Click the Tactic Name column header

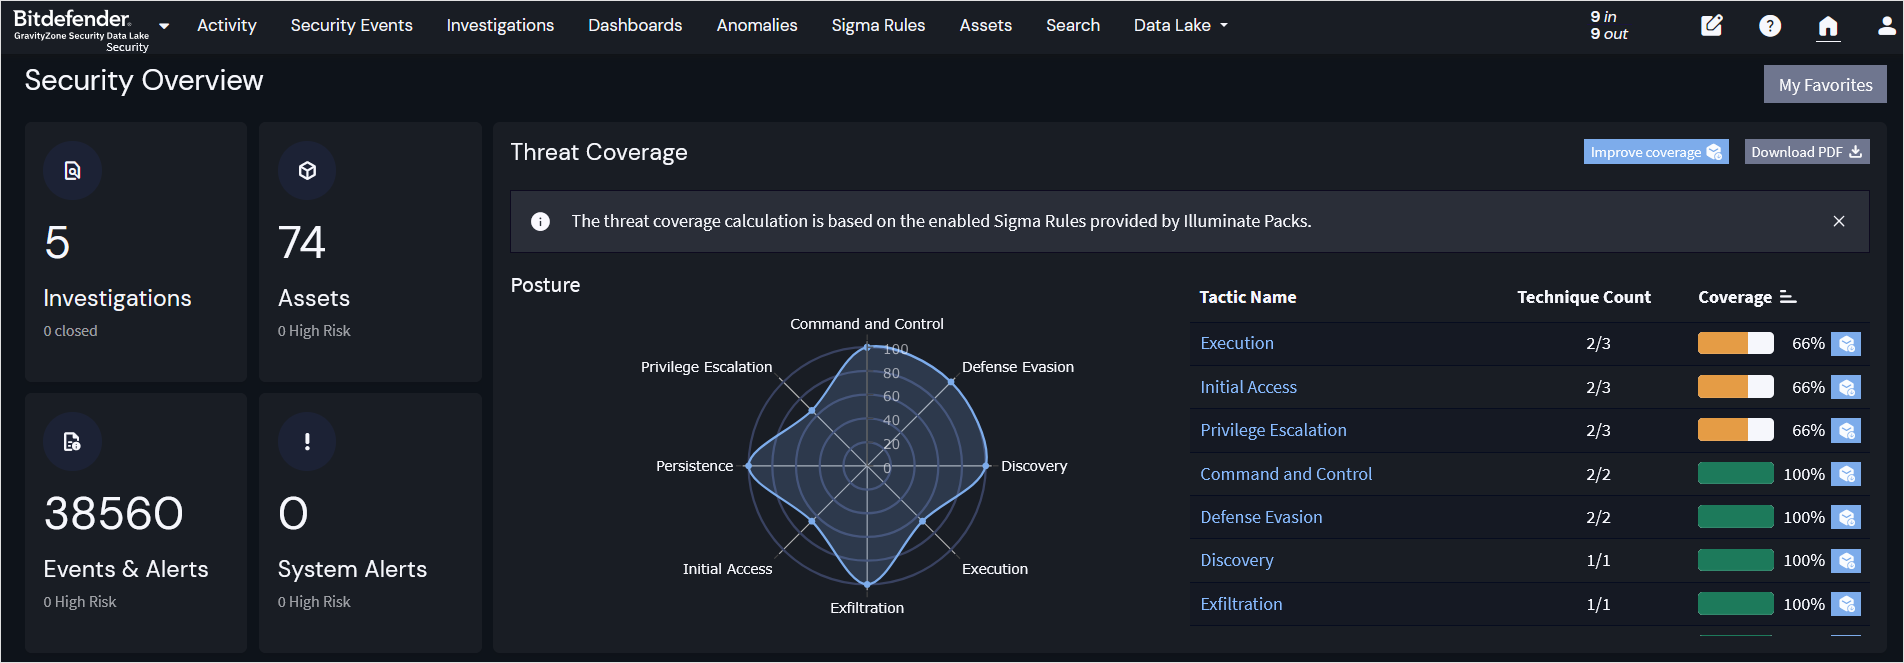pyautogui.click(x=1248, y=297)
